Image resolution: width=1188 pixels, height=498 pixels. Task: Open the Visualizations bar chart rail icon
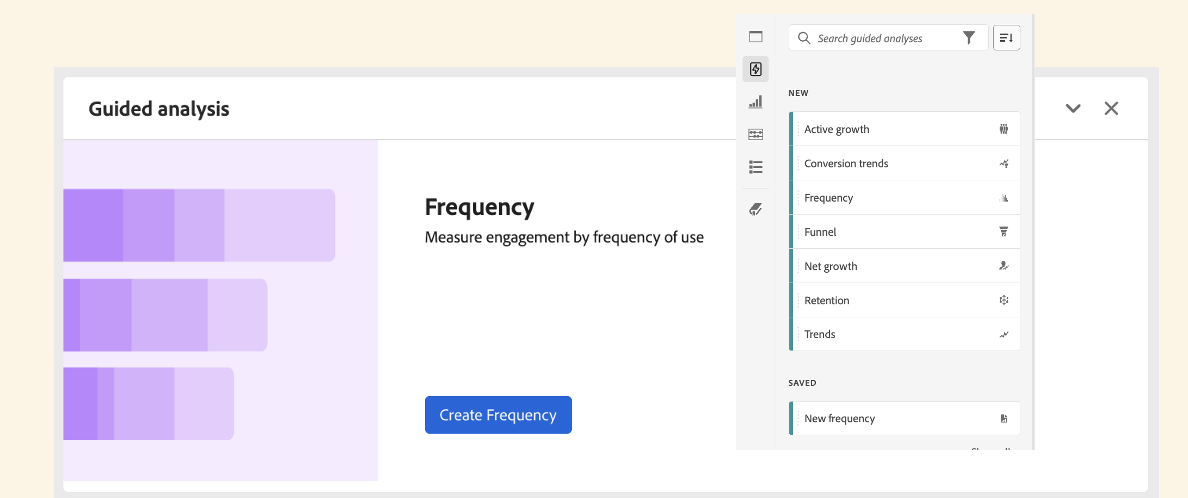click(x=755, y=102)
